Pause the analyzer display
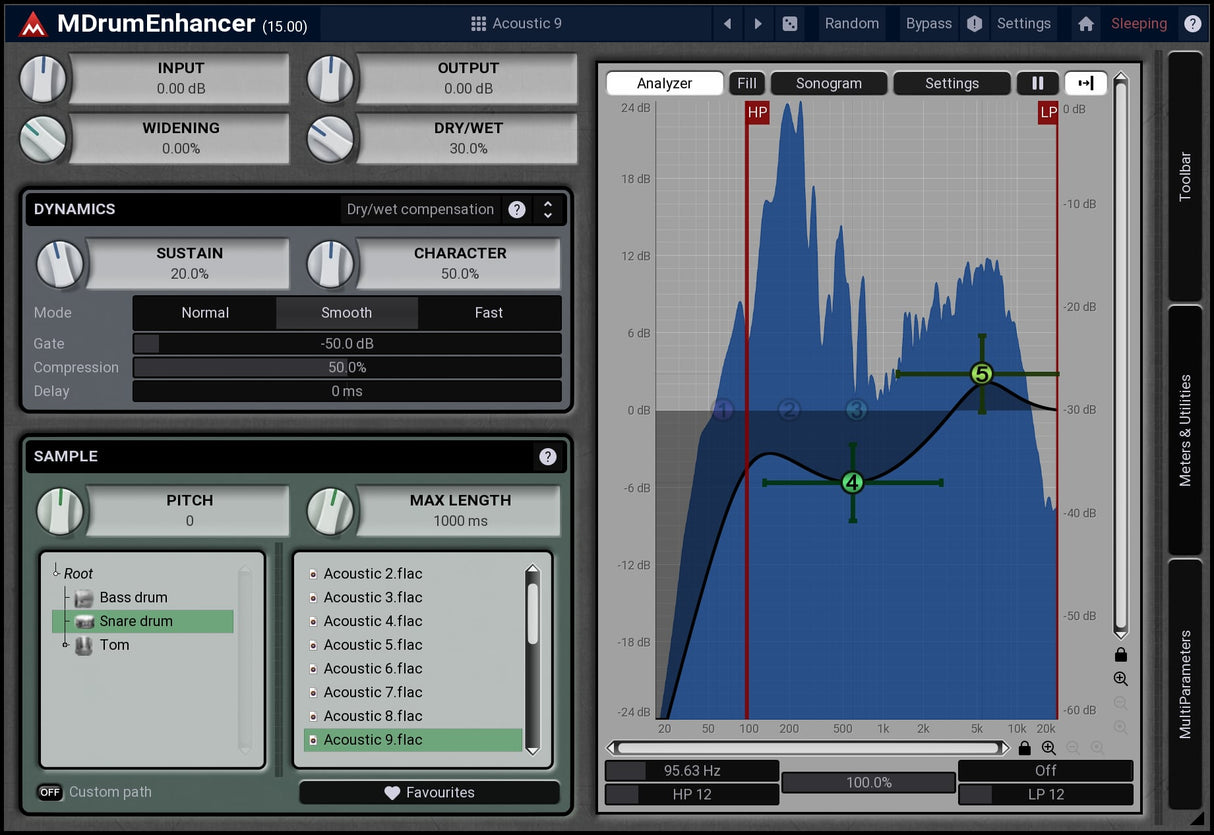Viewport: 1214px width, 835px height. click(x=1038, y=83)
